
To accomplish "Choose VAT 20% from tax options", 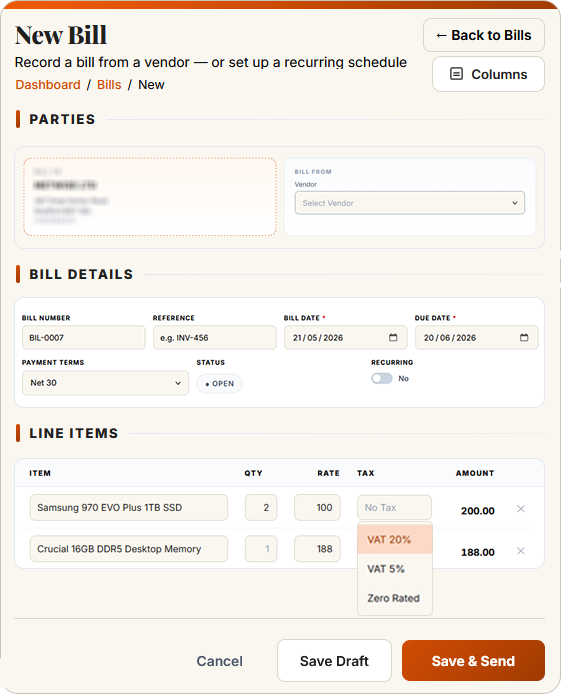I will (395, 540).
